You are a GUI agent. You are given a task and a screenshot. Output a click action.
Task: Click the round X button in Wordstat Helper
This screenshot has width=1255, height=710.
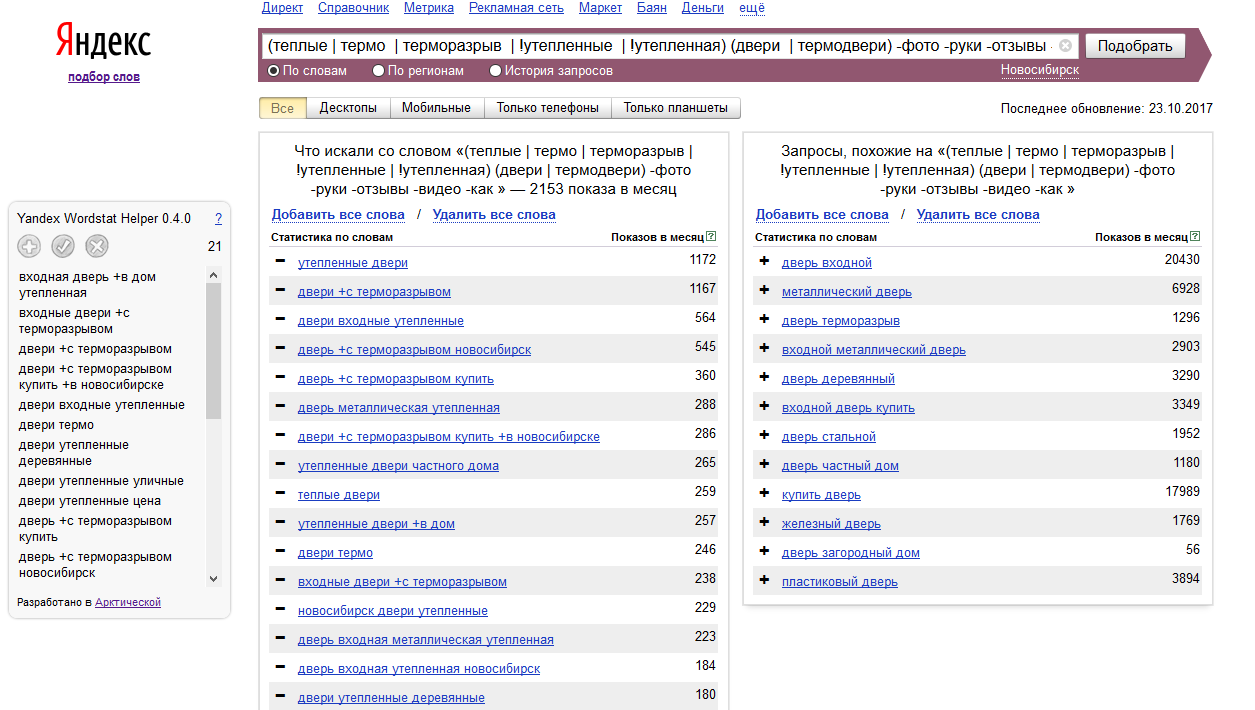(97, 246)
